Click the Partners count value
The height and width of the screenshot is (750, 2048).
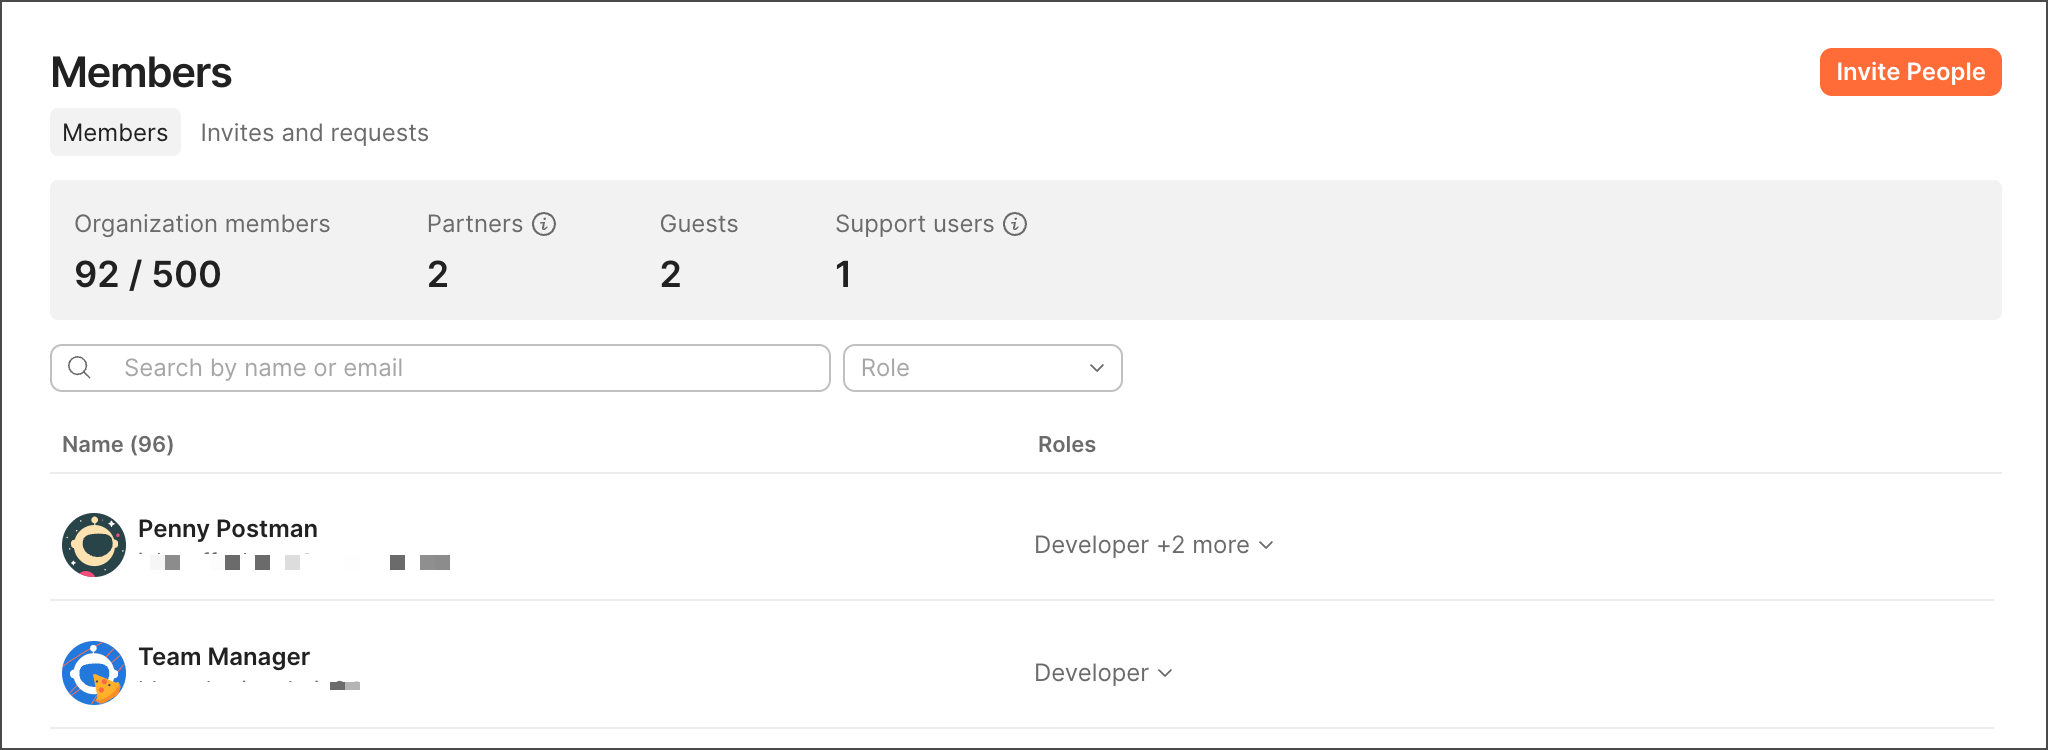(438, 274)
